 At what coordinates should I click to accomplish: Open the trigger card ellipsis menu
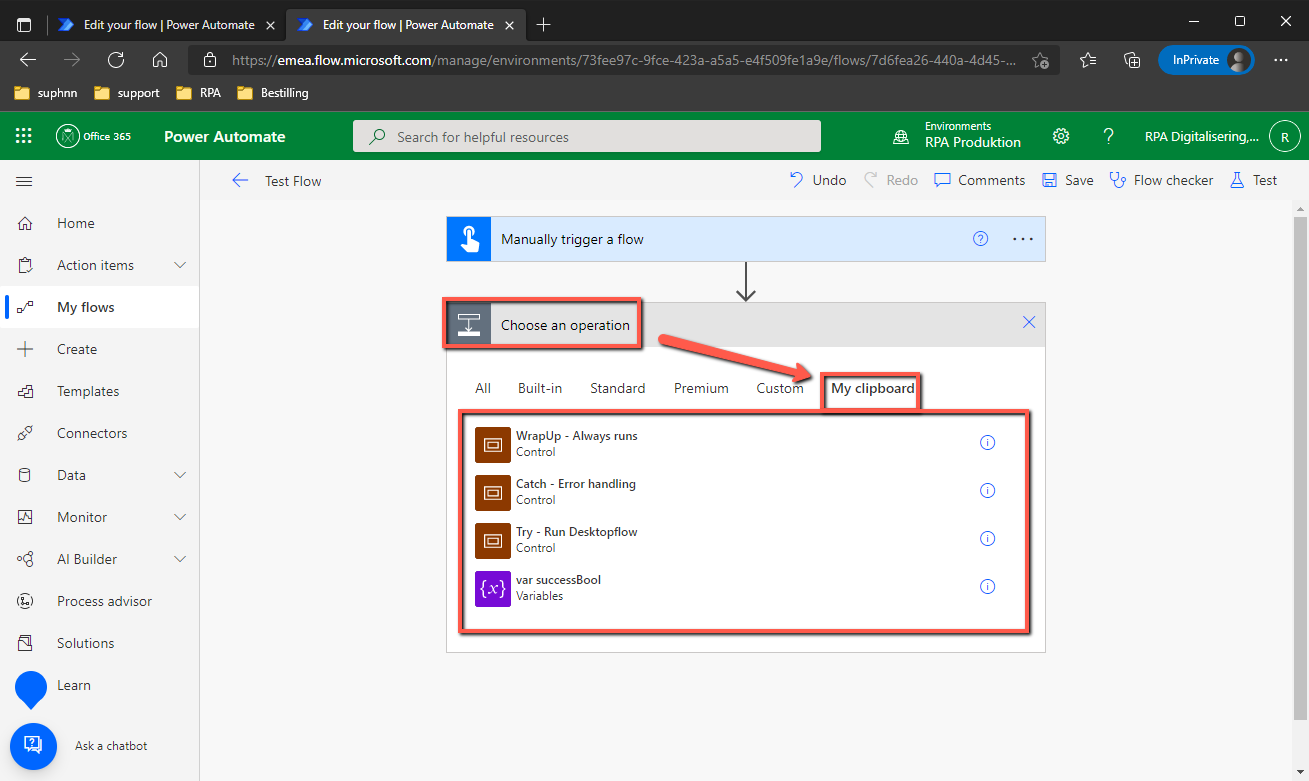[1022, 239]
